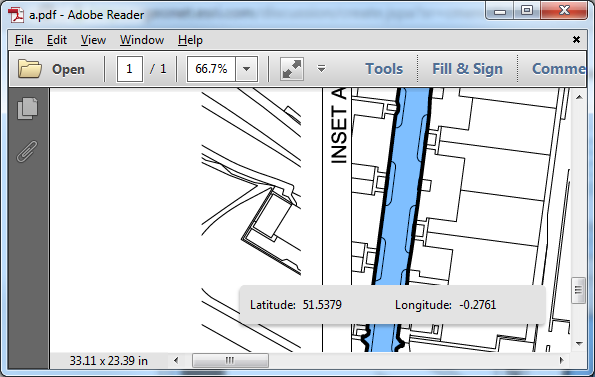
Task: Open the zoom percentage dropdown arrow
Action: point(247,69)
